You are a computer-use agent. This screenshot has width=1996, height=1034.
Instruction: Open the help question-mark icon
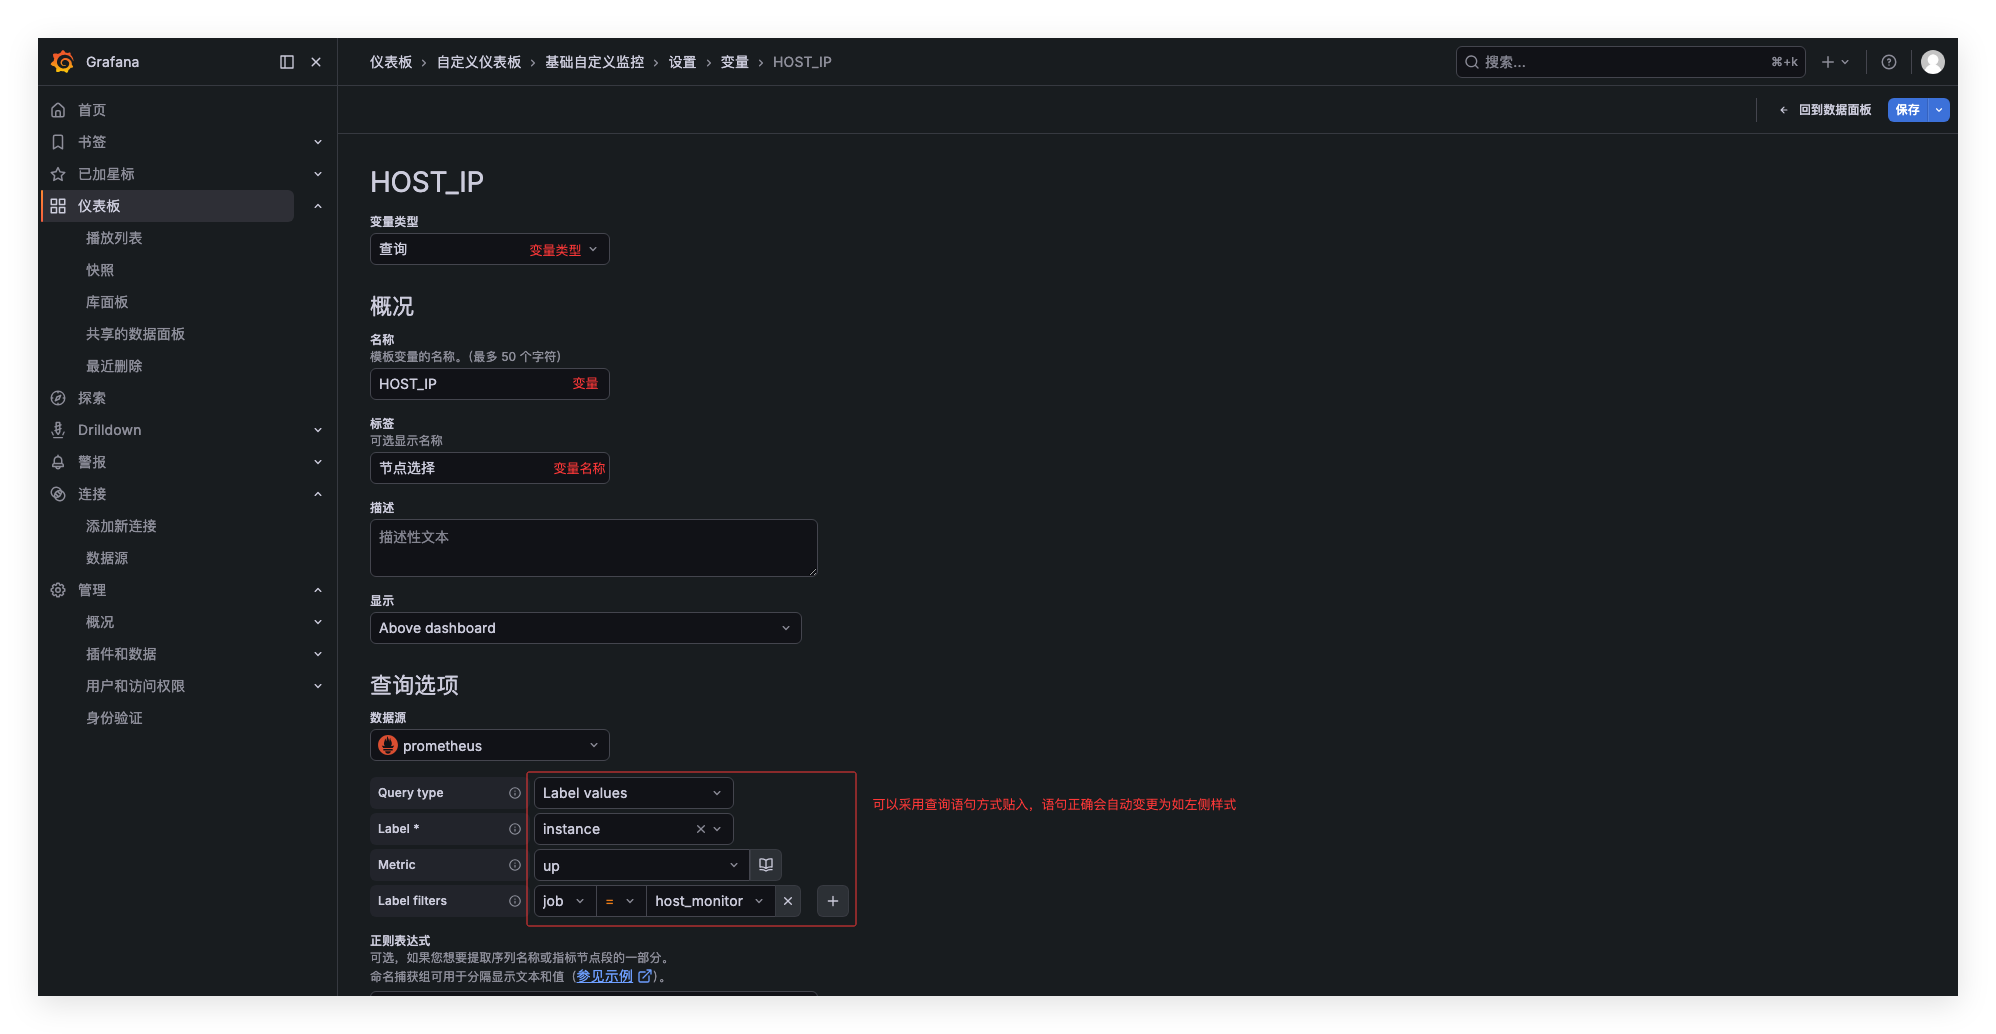point(1889,62)
